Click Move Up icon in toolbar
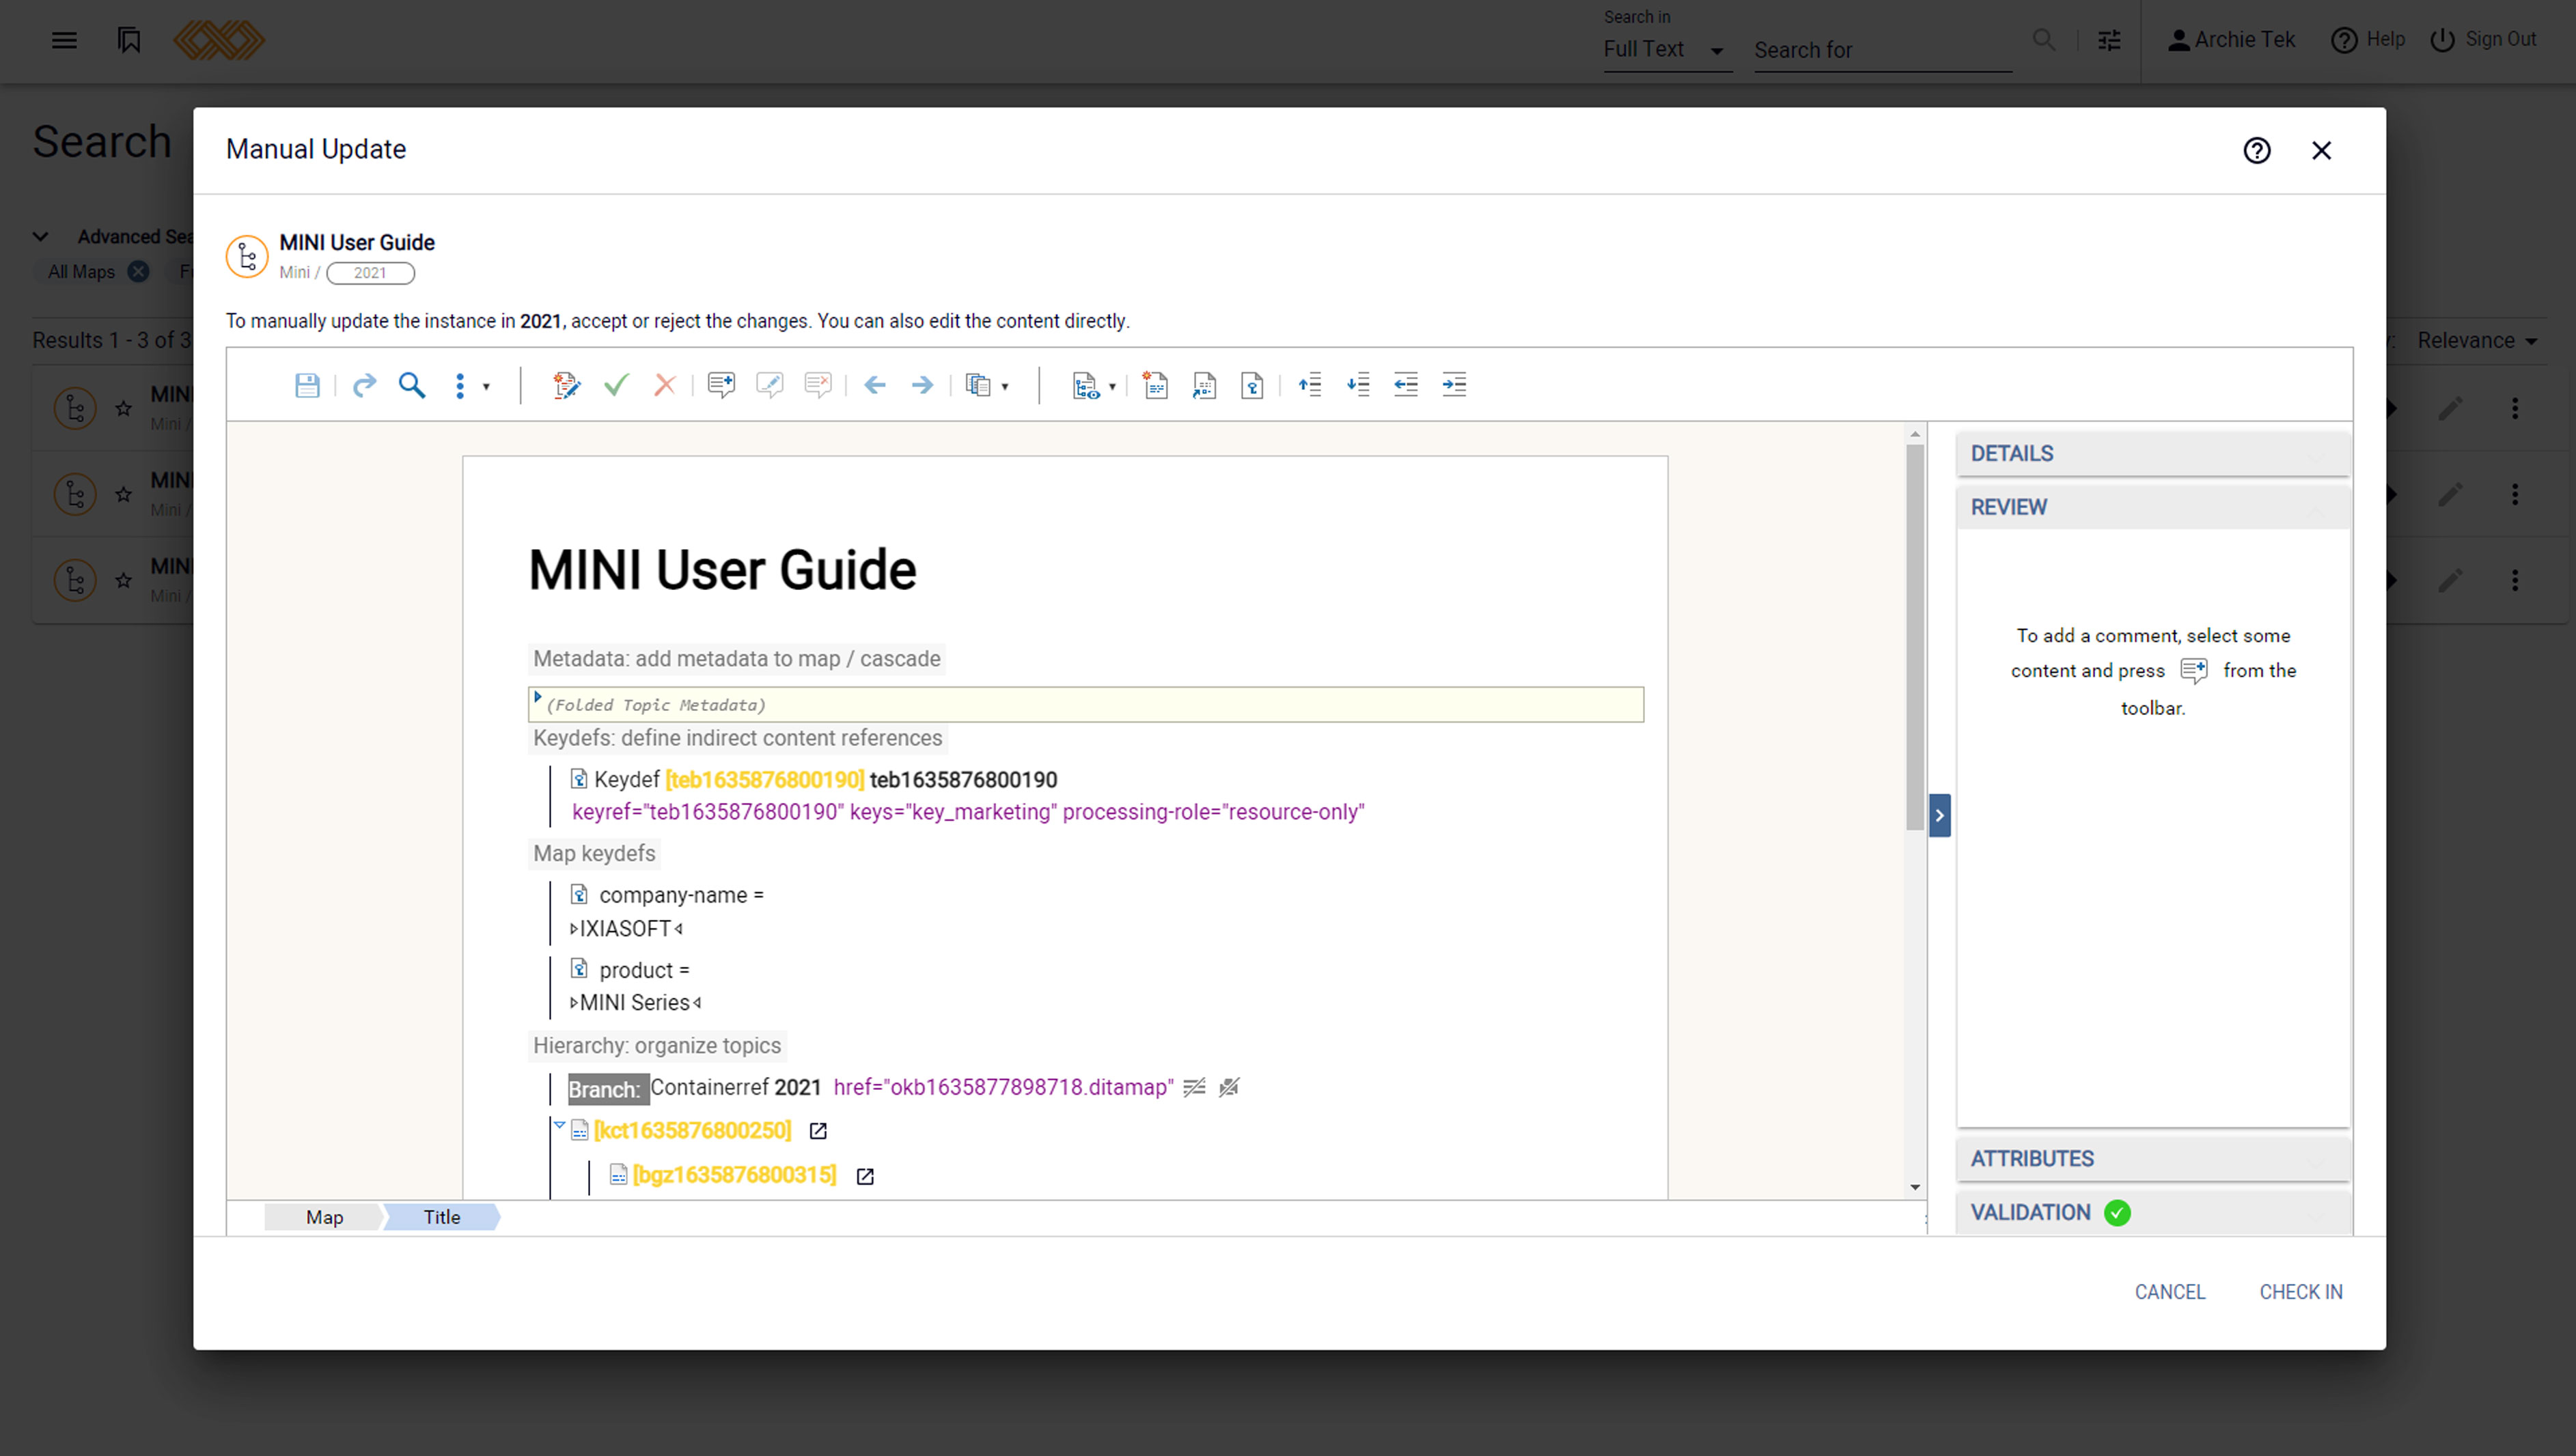The width and height of the screenshot is (2576, 1456). point(1309,385)
